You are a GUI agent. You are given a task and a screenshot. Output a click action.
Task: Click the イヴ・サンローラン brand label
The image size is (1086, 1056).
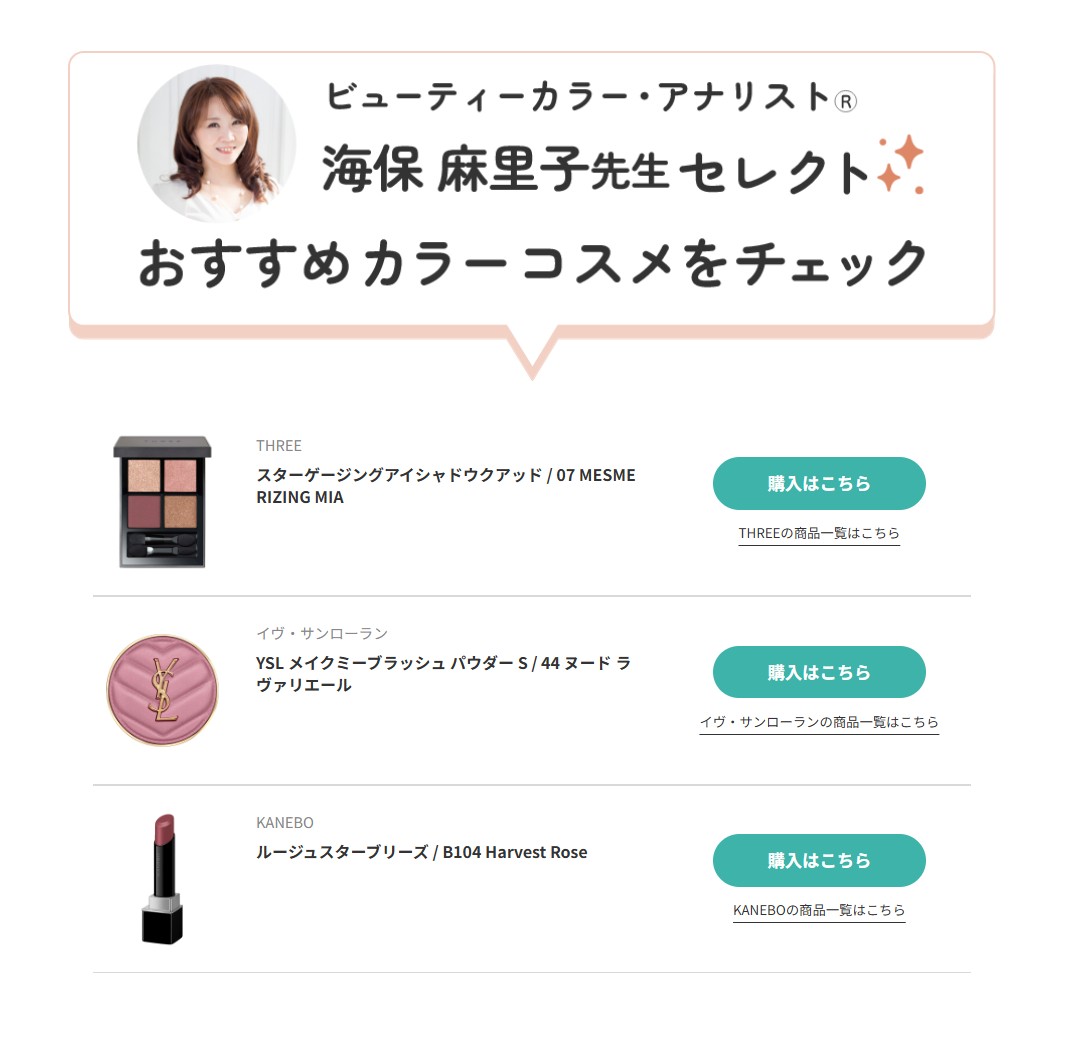pyautogui.click(x=322, y=633)
